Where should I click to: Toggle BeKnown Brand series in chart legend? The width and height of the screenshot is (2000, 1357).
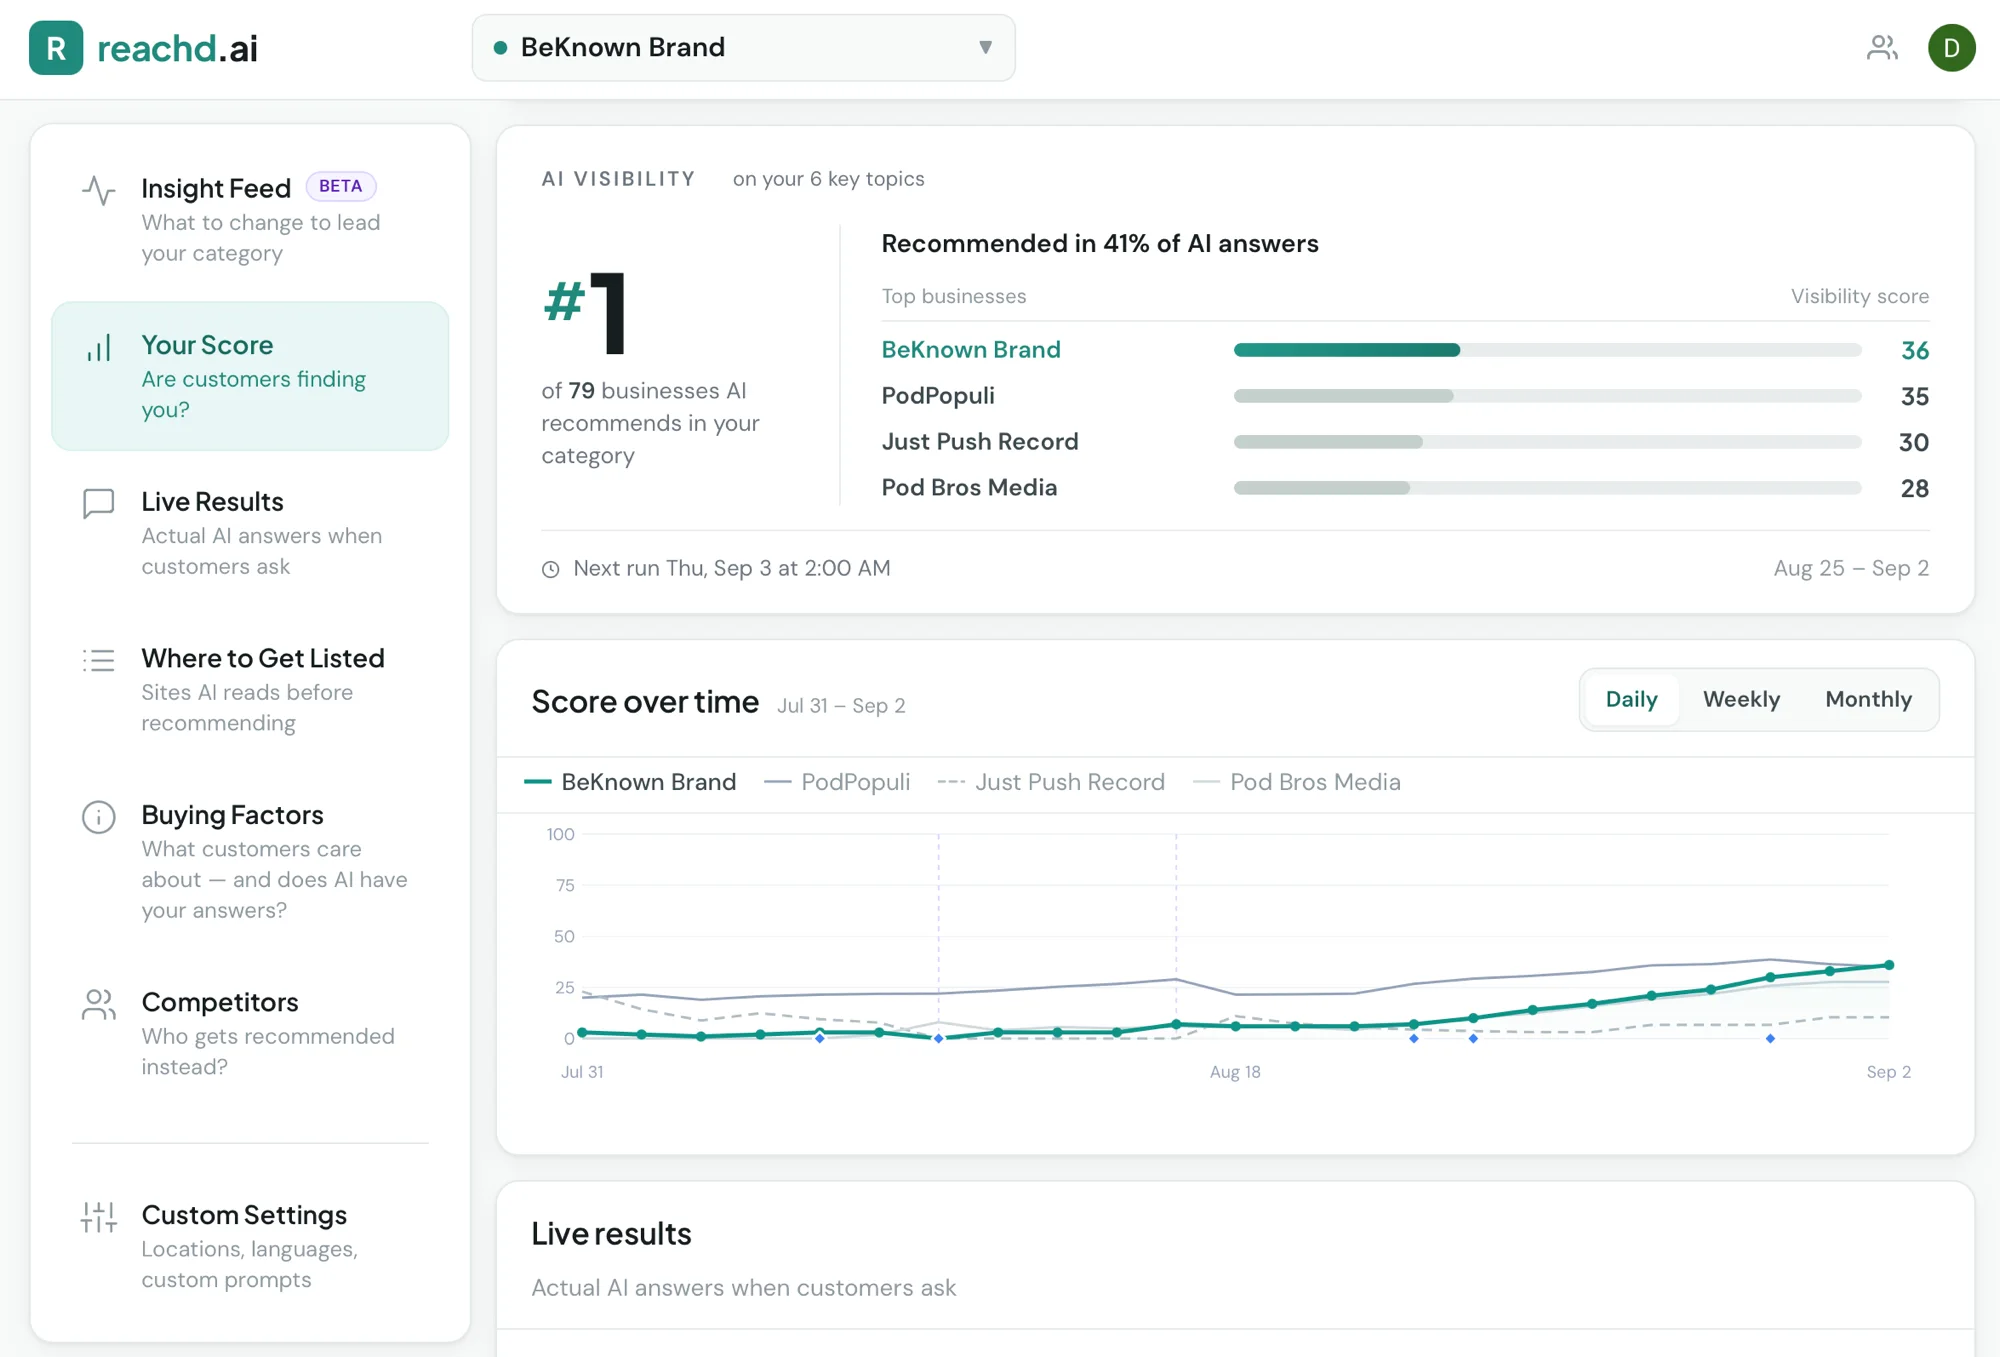point(630,782)
